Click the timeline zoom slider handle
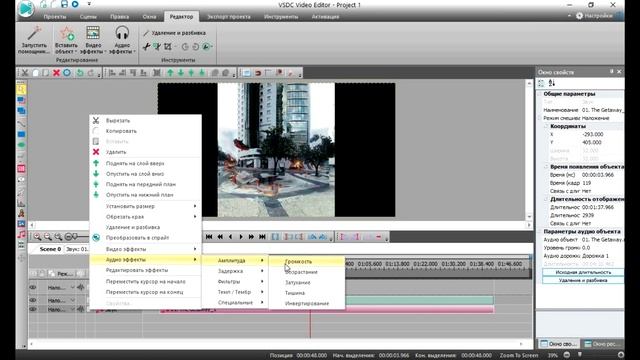 75,237
